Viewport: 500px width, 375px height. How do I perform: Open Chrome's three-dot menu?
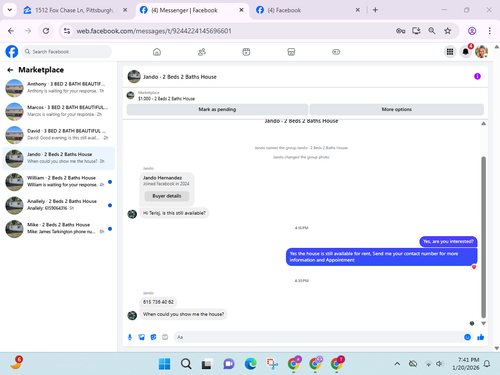tap(489, 31)
